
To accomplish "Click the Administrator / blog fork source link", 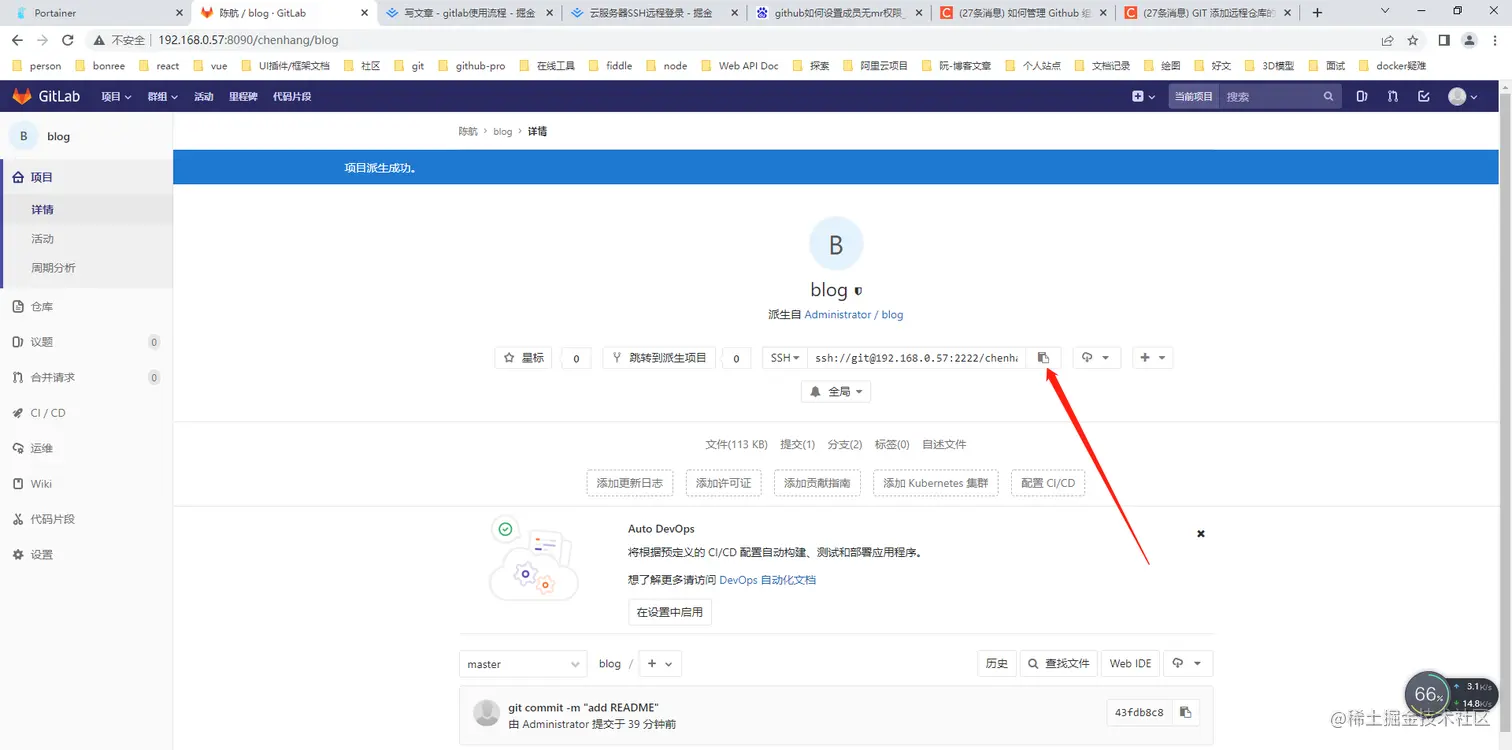I will tap(854, 315).
